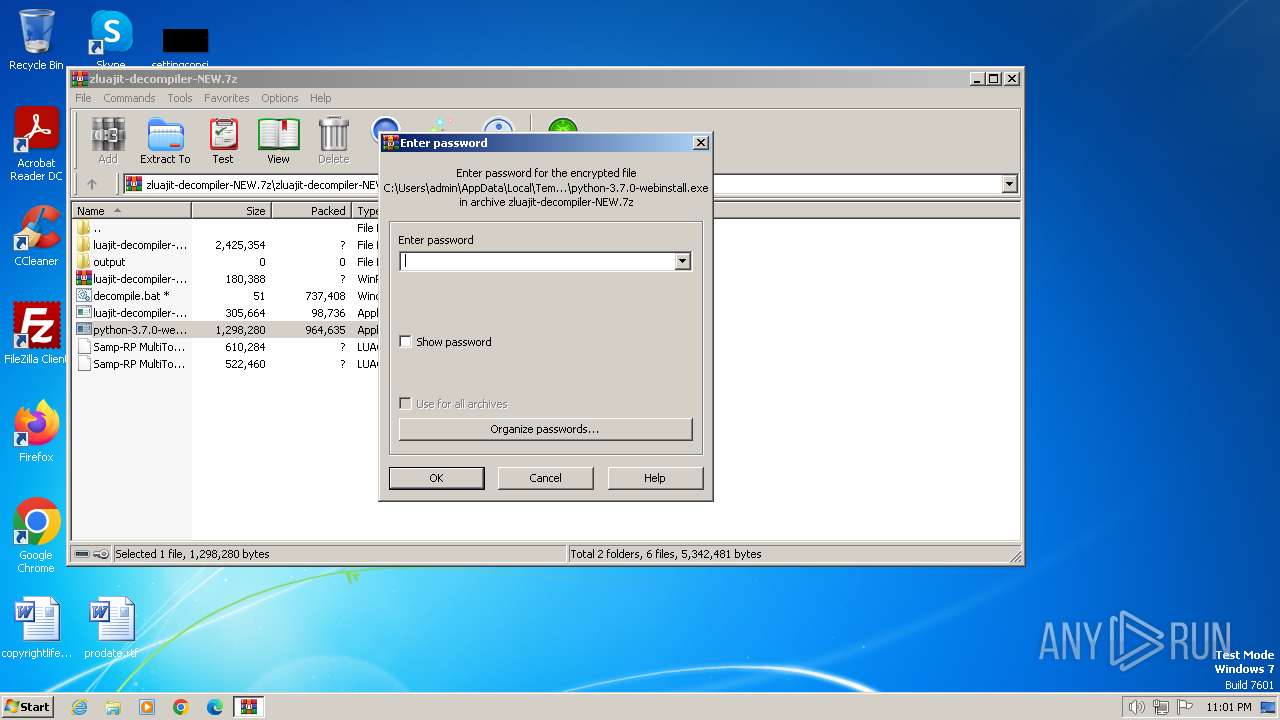Focus the Enter password input field
Image resolution: width=1280 pixels, height=720 pixels.
pyautogui.click(x=537, y=261)
